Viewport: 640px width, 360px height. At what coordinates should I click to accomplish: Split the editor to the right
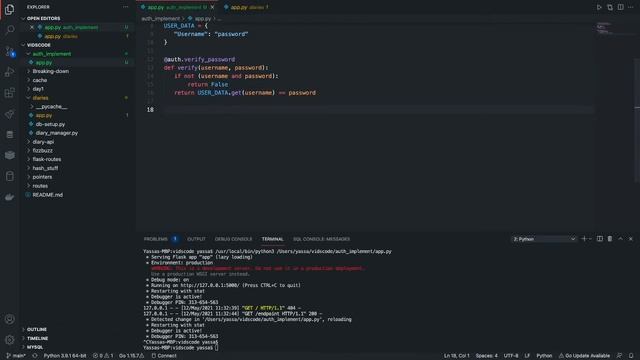coord(620,7)
